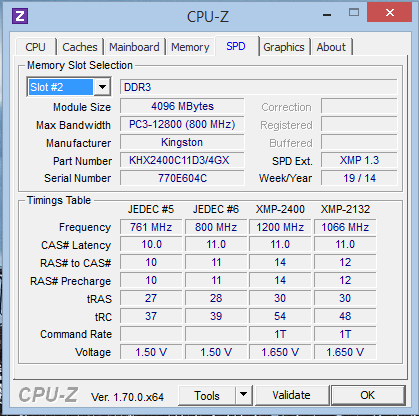Switch to the Caches tab
The width and height of the screenshot is (419, 416).
click(80, 47)
